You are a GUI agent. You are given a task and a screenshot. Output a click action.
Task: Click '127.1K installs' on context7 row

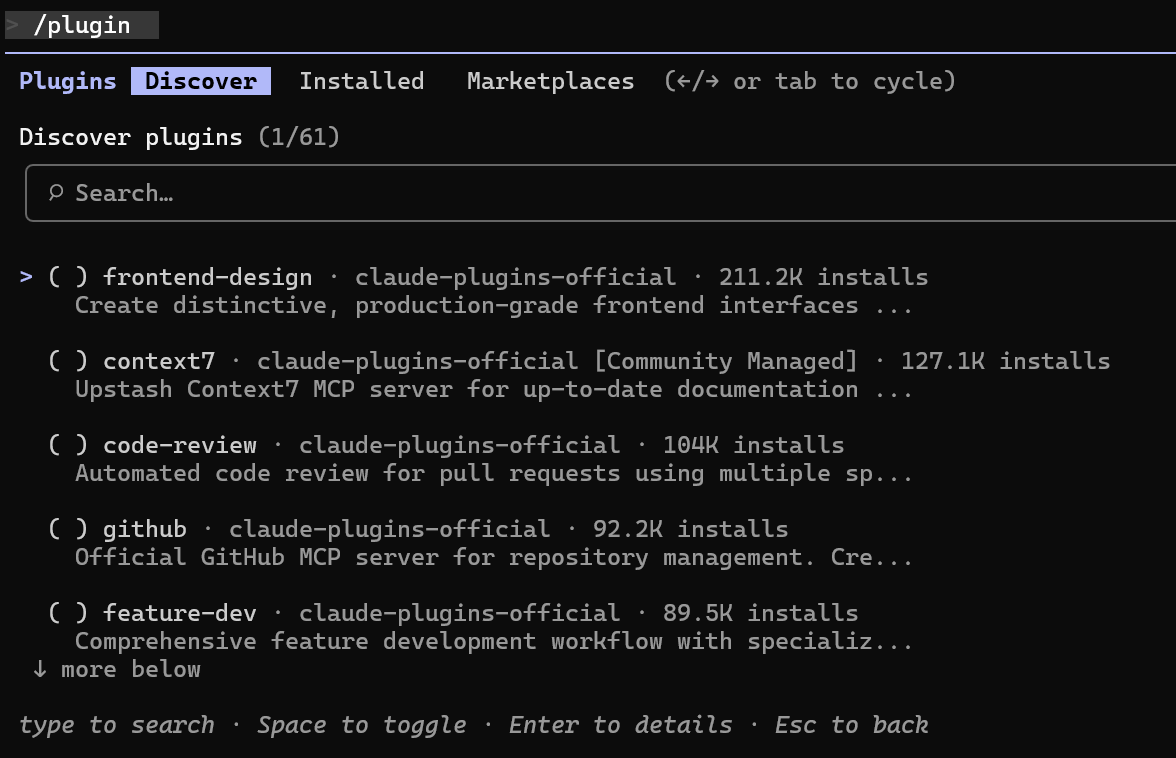(1005, 361)
